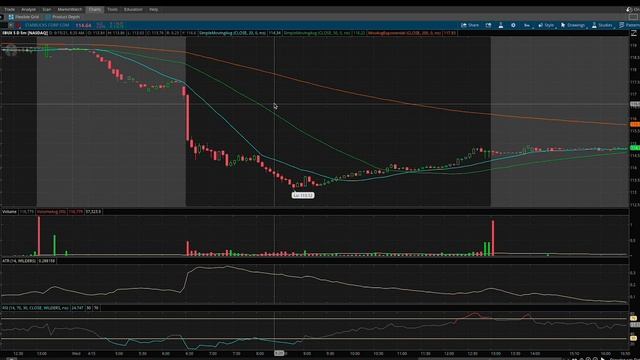
Task: Click the ATR 0.288158 value box
Action: 47,260
